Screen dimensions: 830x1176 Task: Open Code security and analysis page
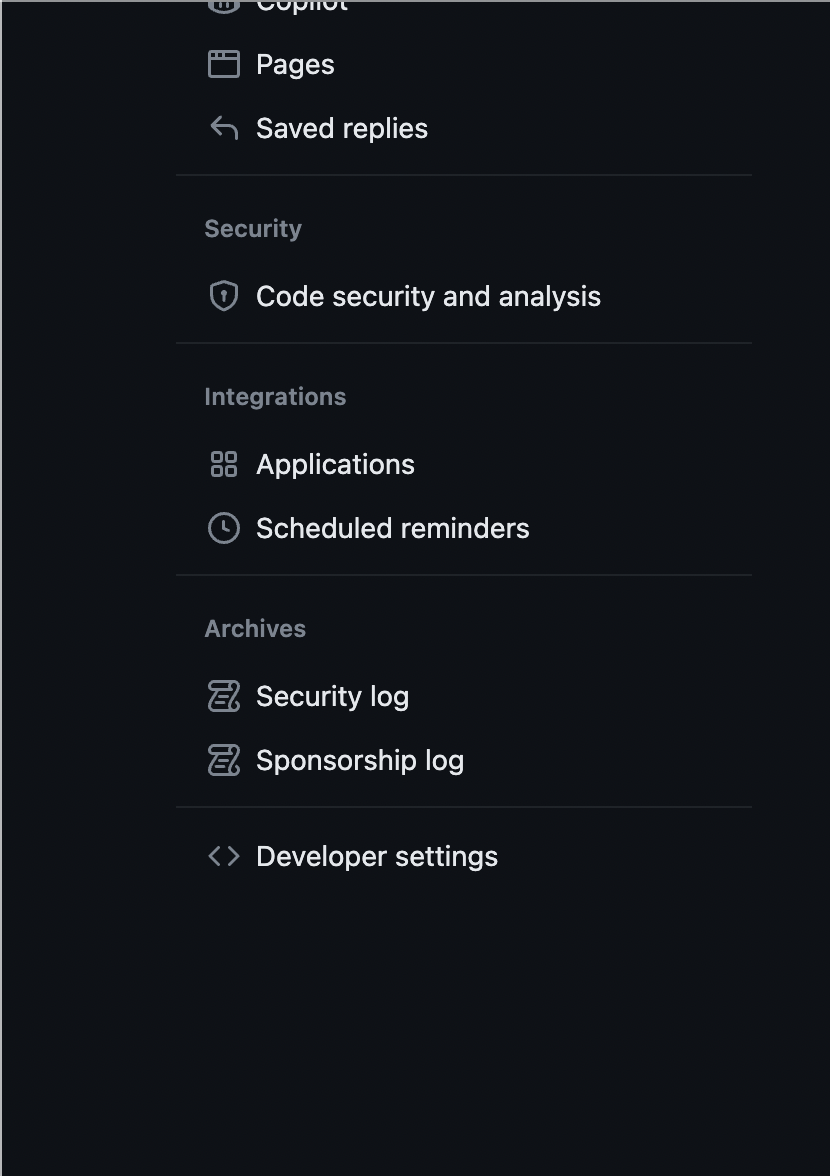(x=428, y=297)
